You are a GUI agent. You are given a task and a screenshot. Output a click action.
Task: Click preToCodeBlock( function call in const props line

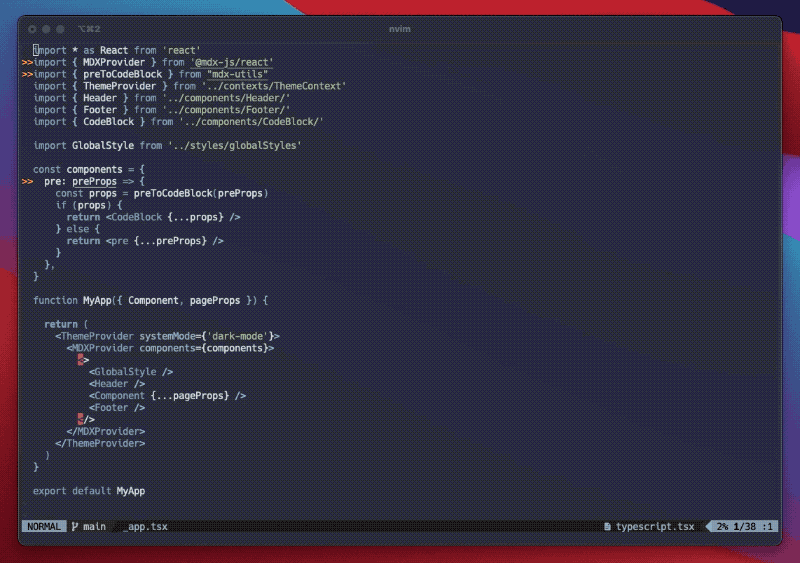point(176,193)
